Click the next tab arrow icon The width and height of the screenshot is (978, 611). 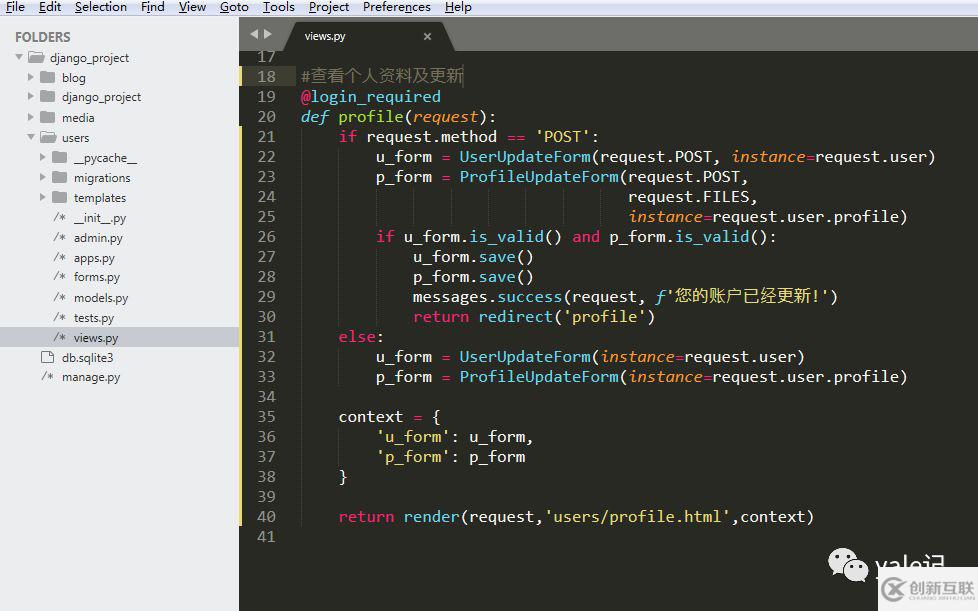pyautogui.click(x=267, y=35)
